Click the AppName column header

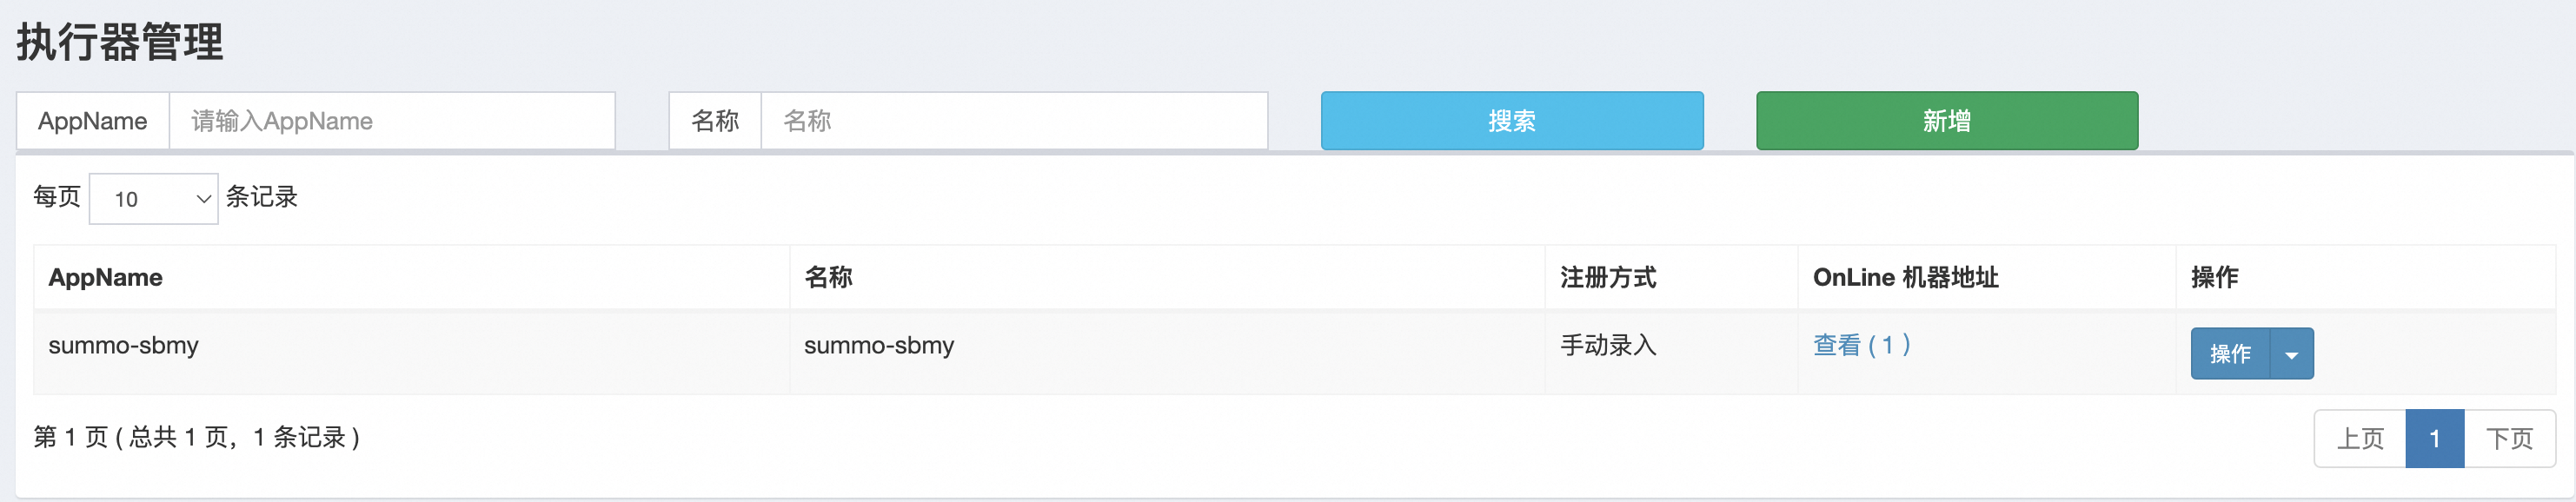point(106,277)
